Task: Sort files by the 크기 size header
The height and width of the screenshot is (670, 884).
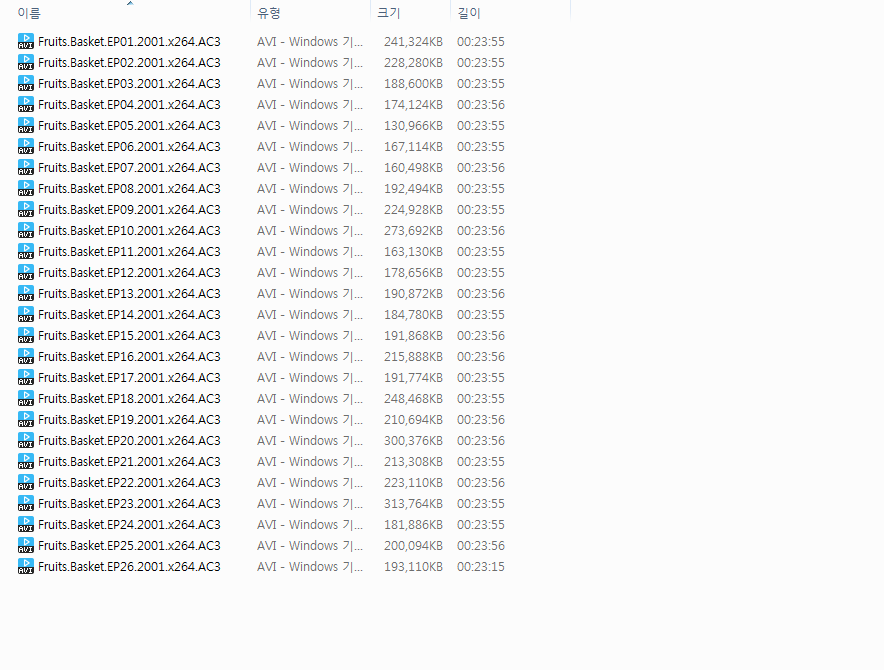Action: click(388, 14)
